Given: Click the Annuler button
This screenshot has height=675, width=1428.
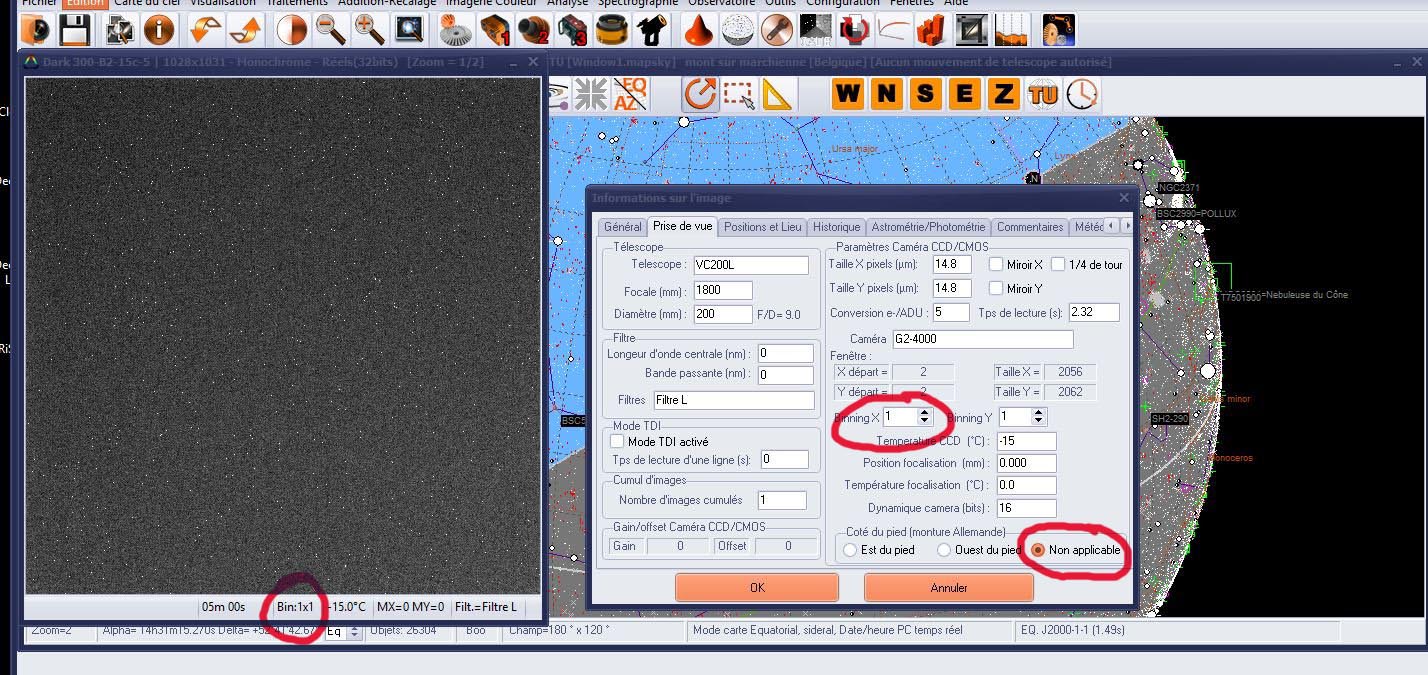Looking at the screenshot, I should [948, 588].
